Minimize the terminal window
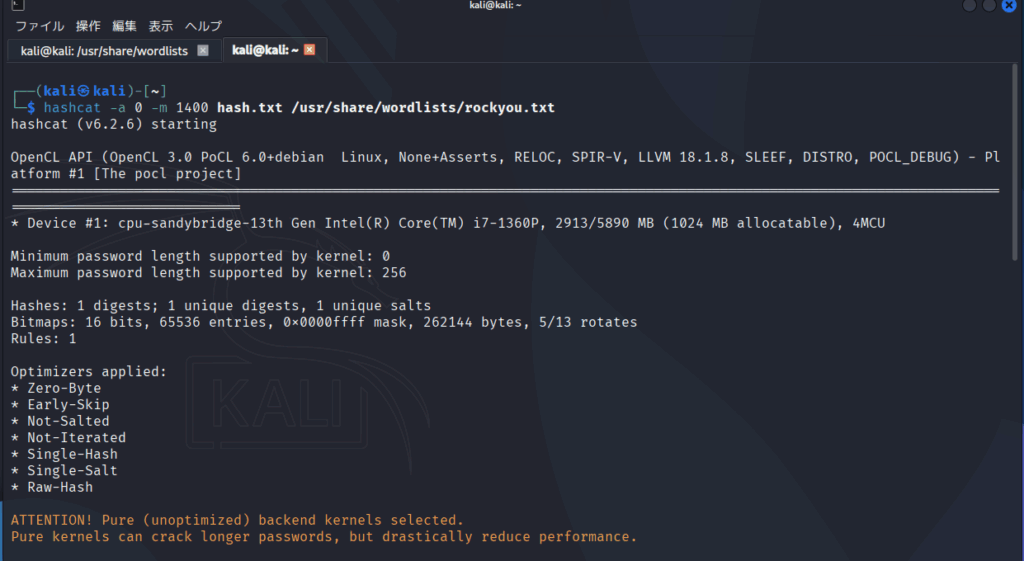This screenshot has width=1024, height=561. (x=970, y=6)
